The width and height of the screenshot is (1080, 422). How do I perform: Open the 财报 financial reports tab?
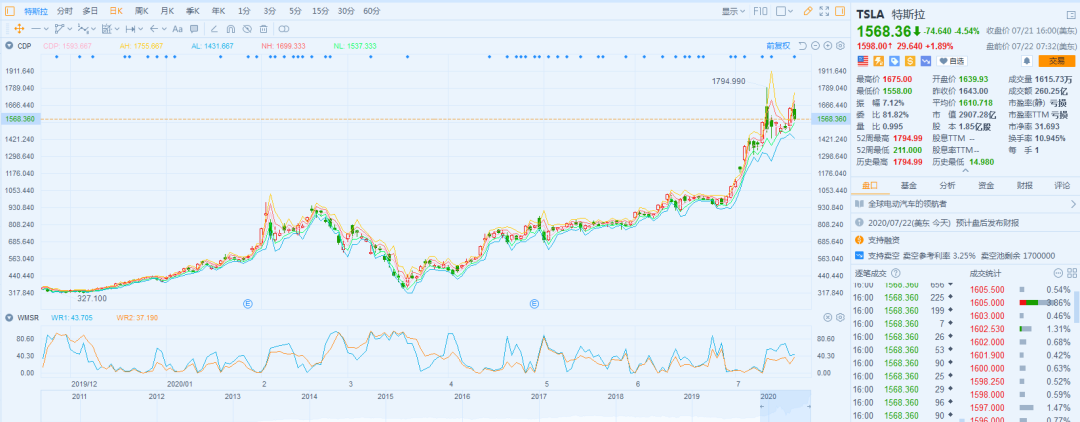(x=1024, y=185)
